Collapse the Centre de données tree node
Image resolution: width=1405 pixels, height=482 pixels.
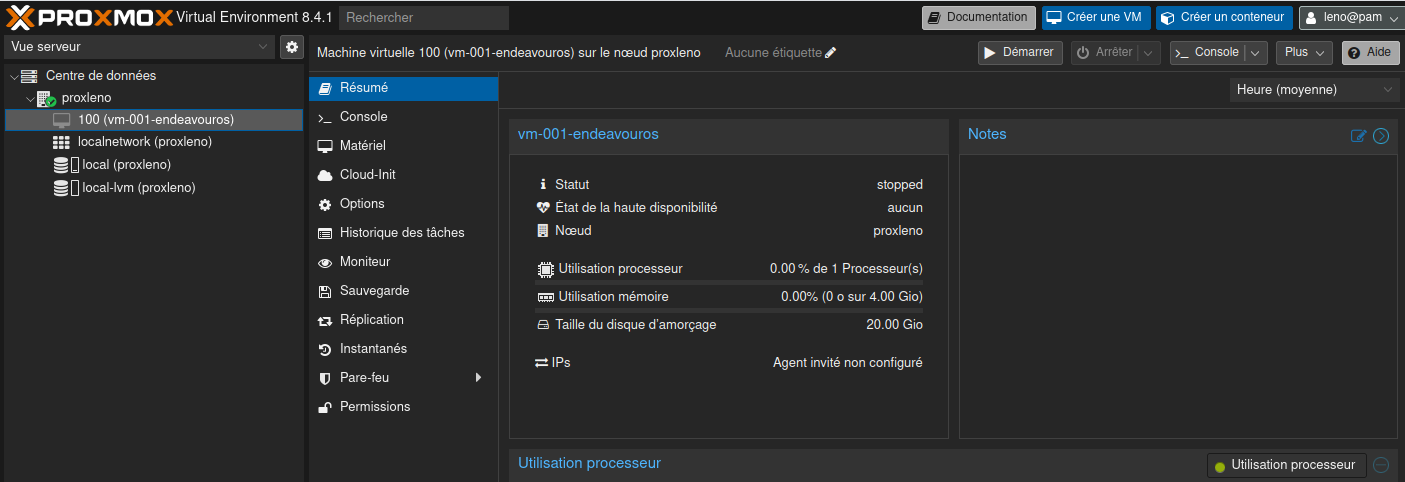(14, 76)
